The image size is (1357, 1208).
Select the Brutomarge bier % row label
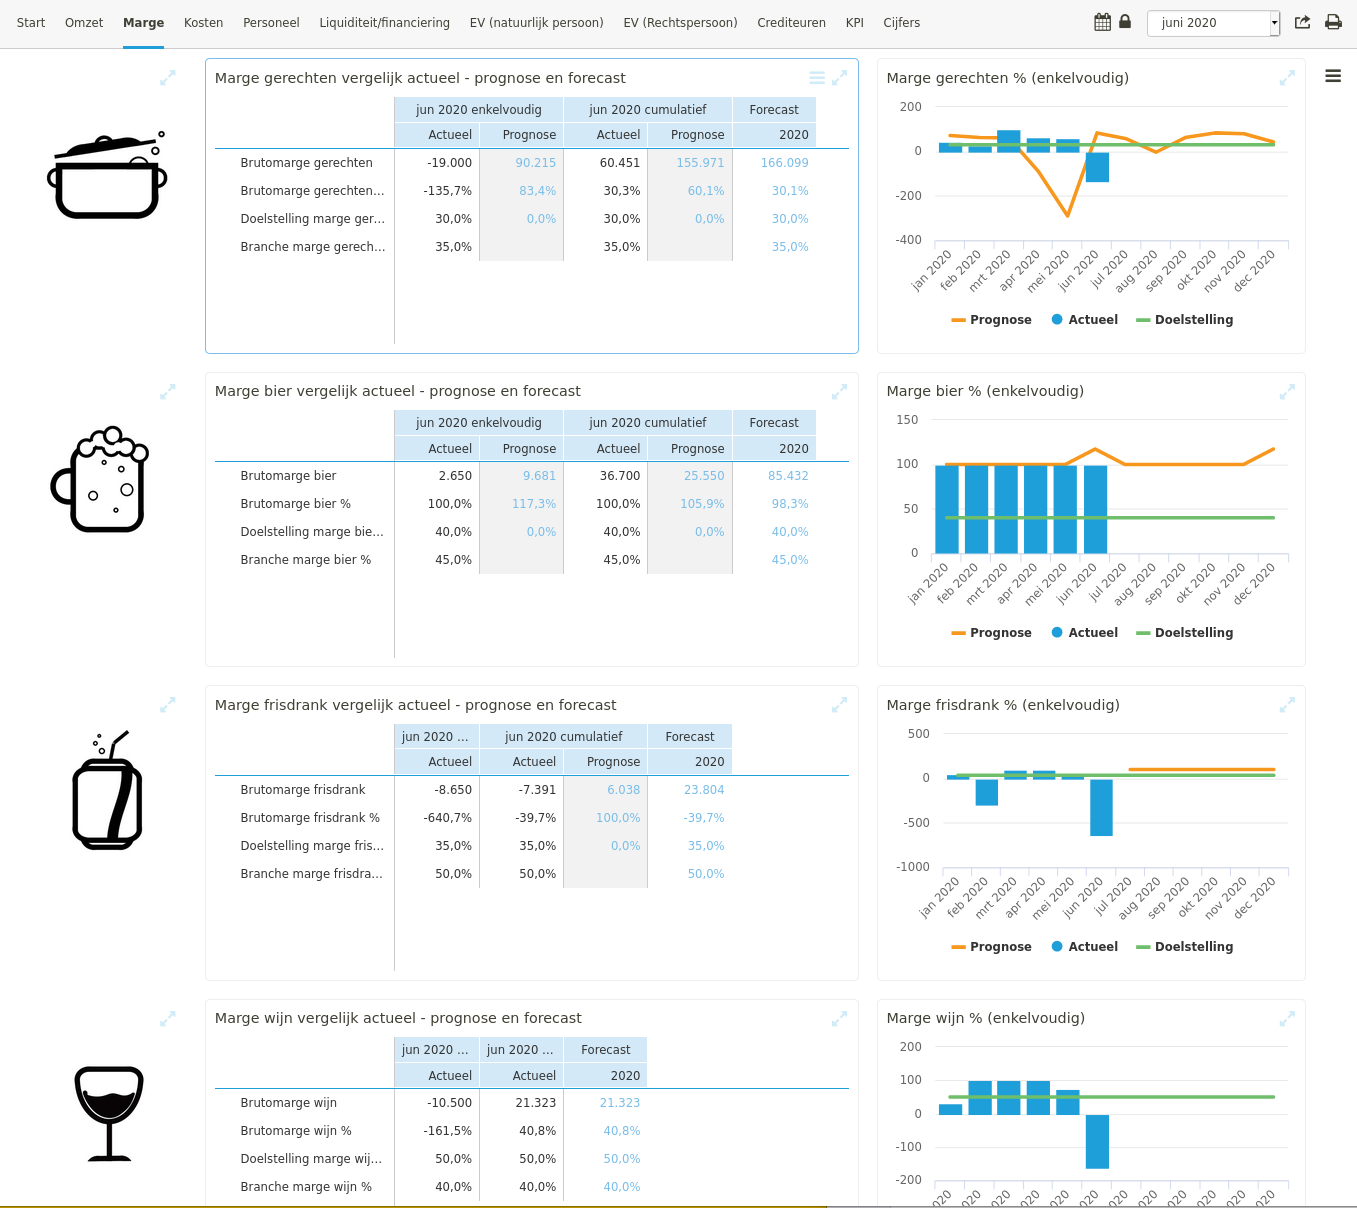click(x=295, y=504)
